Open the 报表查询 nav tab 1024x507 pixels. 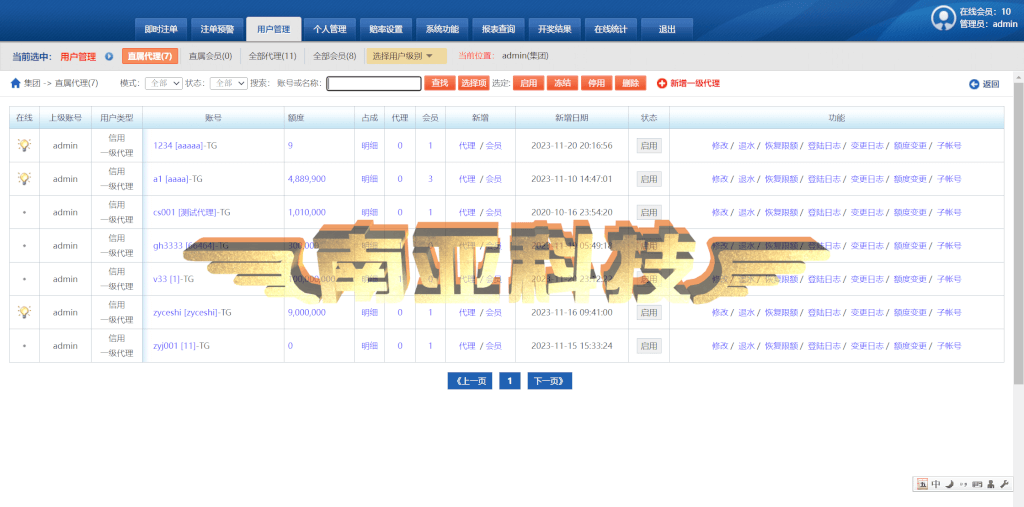click(498, 29)
